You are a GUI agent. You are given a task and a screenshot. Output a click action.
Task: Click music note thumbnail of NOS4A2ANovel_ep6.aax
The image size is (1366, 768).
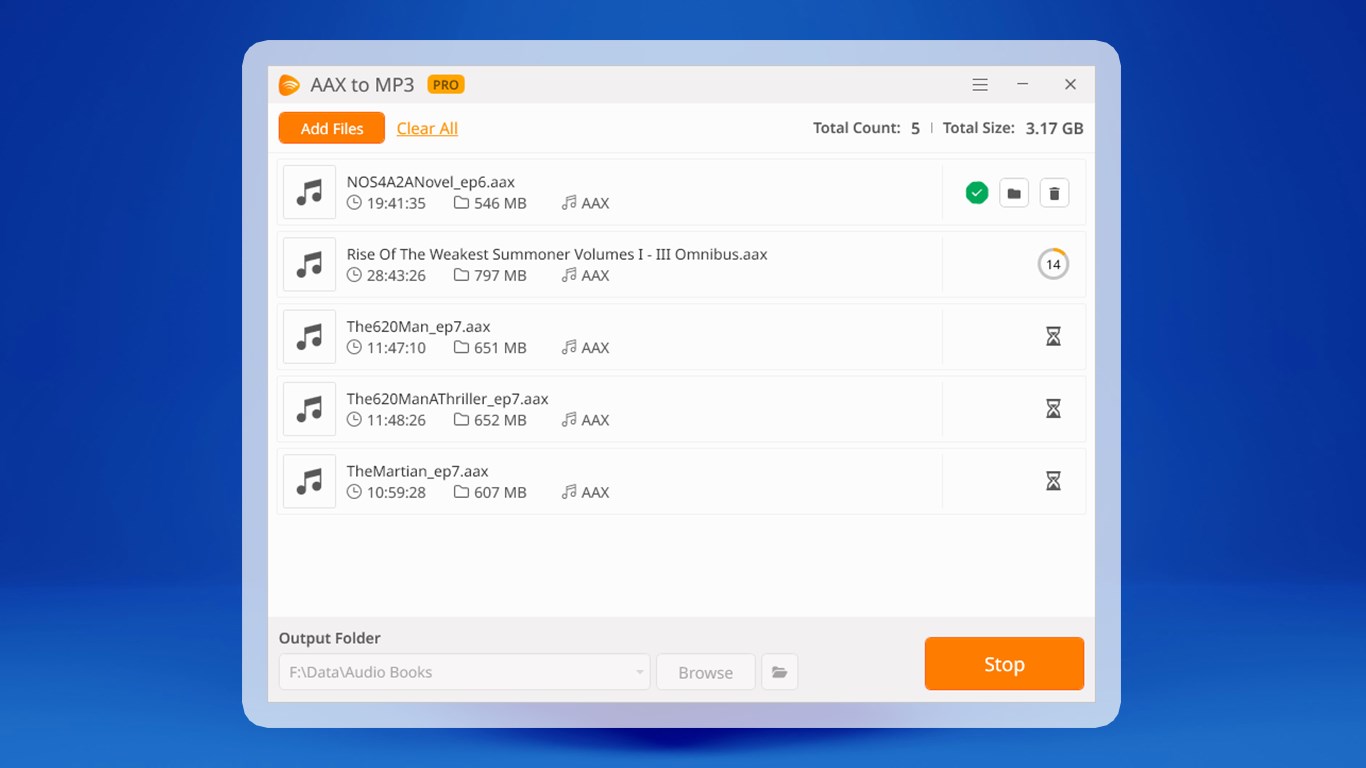pyautogui.click(x=309, y=192)
